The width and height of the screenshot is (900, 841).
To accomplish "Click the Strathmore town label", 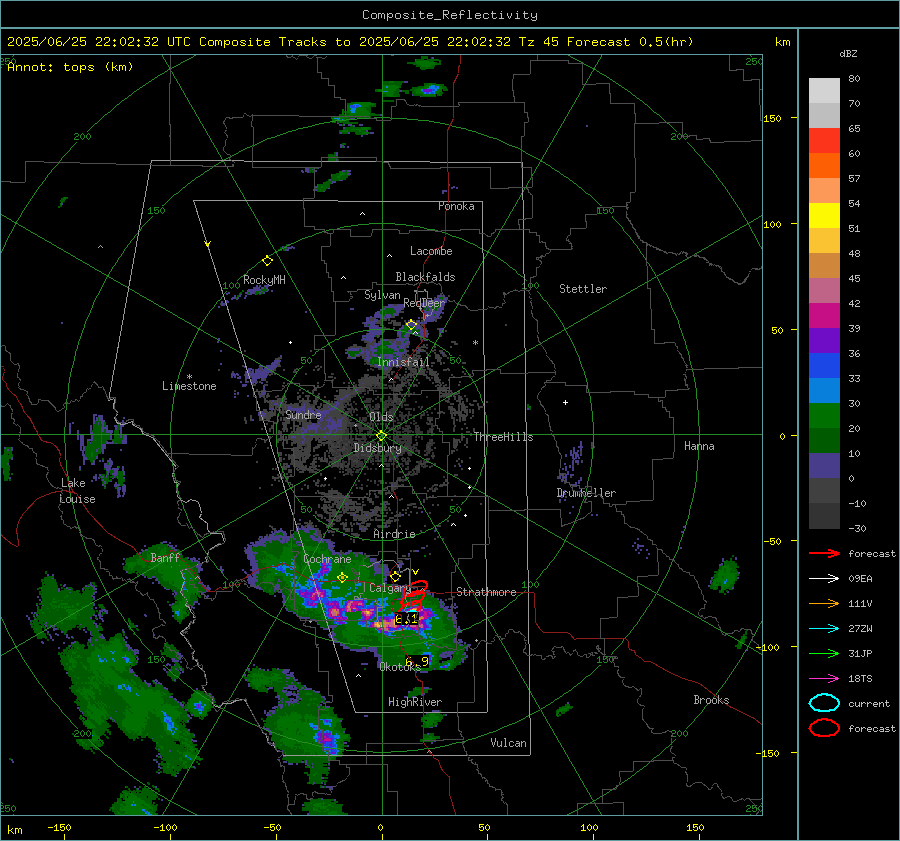I will click(x=486, y=592).
